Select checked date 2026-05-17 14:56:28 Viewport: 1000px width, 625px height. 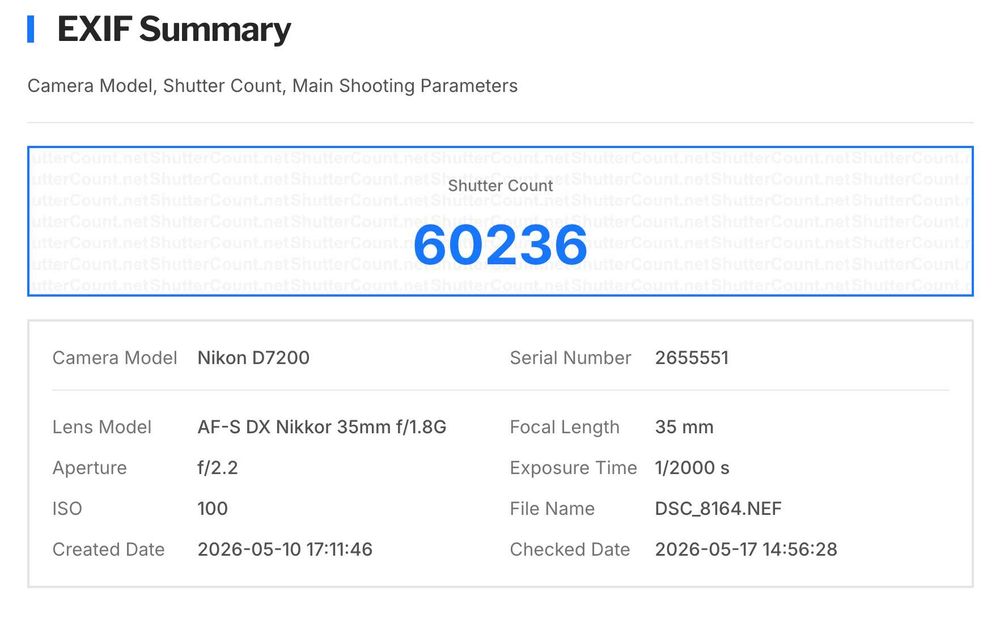(x=746, y=549)
